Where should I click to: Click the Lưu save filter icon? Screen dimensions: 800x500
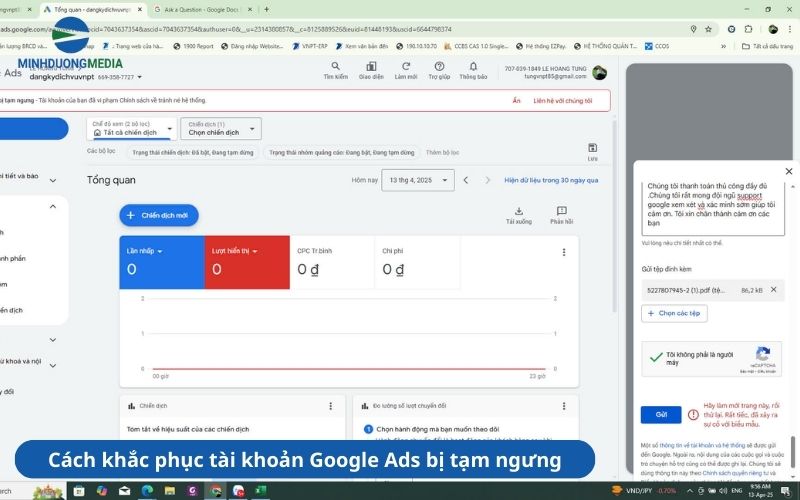[592, 148]
